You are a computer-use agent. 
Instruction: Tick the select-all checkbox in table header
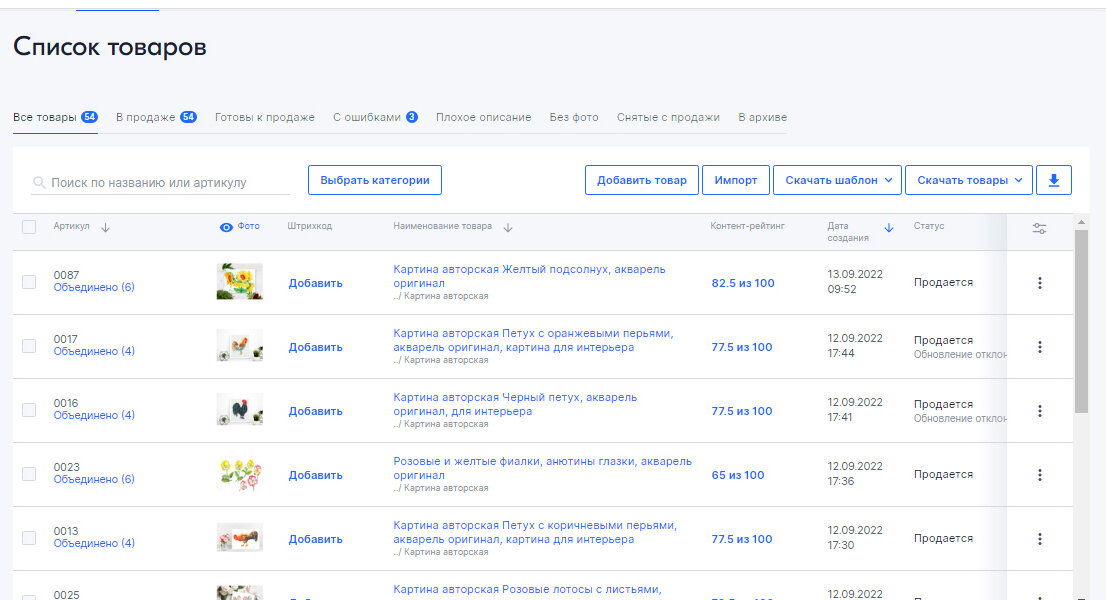[29, 227]
